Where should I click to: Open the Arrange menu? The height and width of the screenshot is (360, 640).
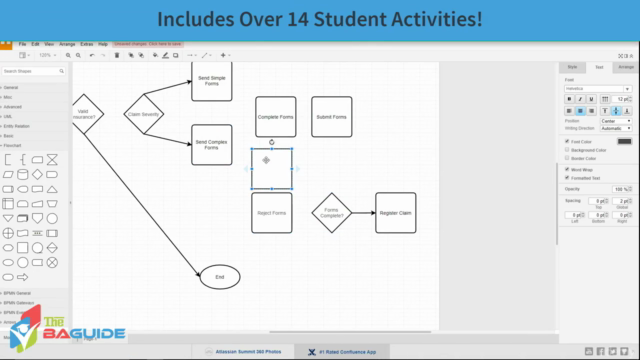[67, 44]
